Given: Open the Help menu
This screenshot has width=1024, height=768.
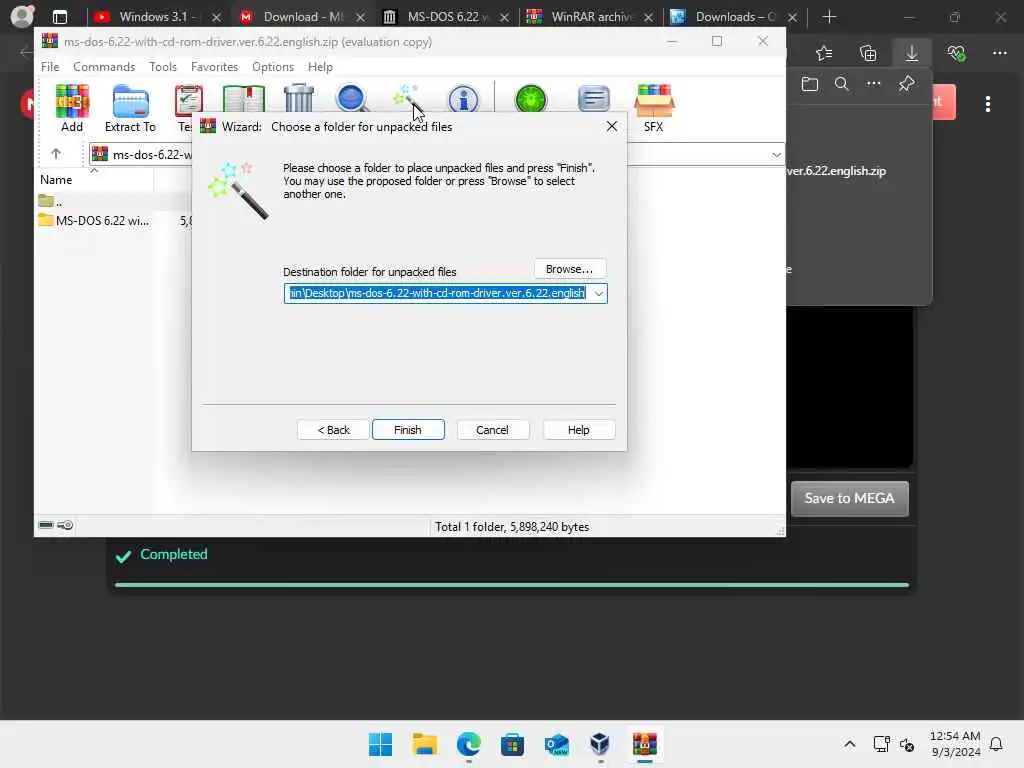Looking at the screenshot, I should [320, 67].
